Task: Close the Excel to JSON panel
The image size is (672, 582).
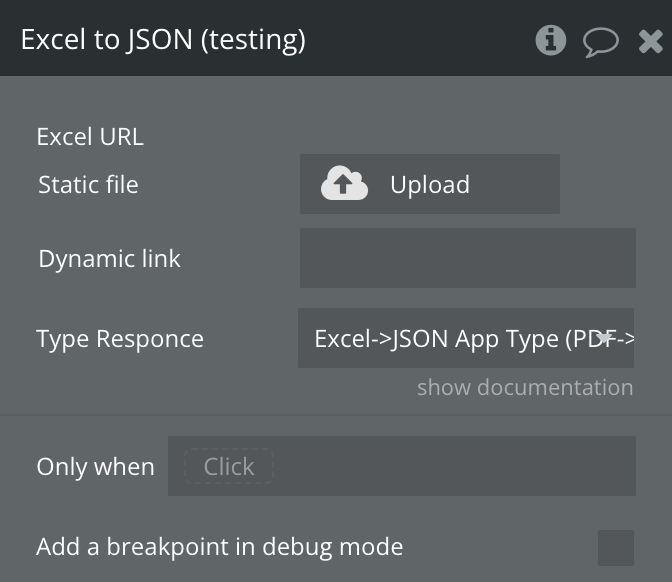Action: [x=650, y=41]
